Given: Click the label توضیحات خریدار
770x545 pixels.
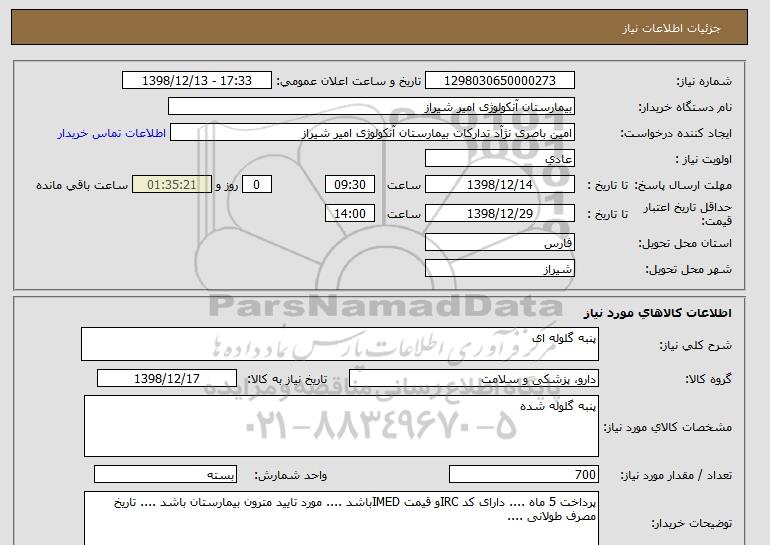Looking at the screenshot, I should pos(691,523).
